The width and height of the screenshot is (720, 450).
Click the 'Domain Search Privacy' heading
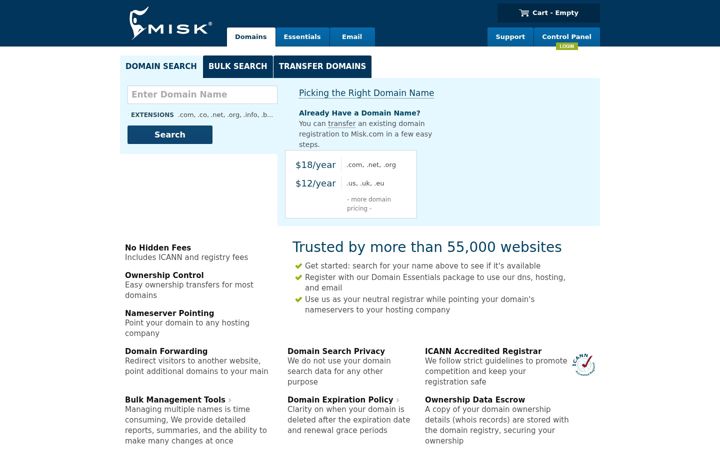point(336,351)
